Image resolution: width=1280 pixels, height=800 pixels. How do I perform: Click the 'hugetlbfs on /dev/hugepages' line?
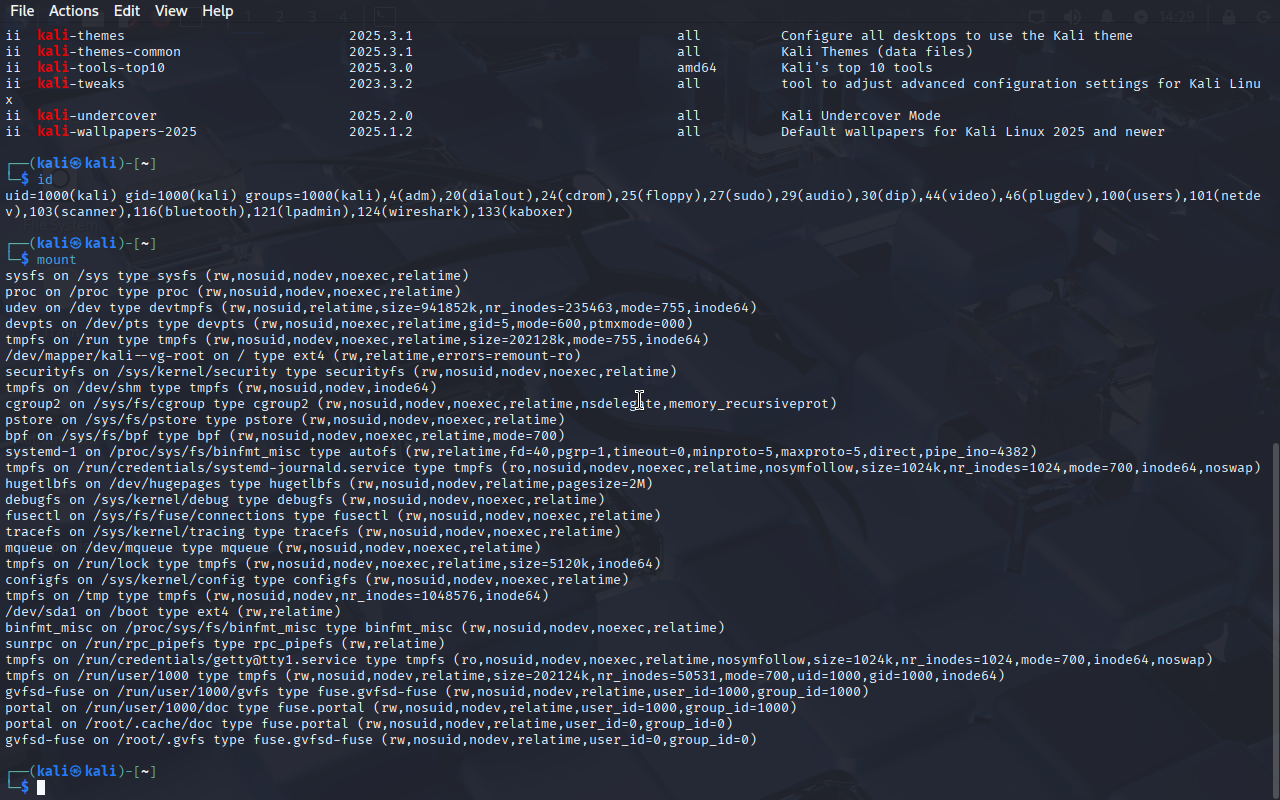(x=329, y=484)
